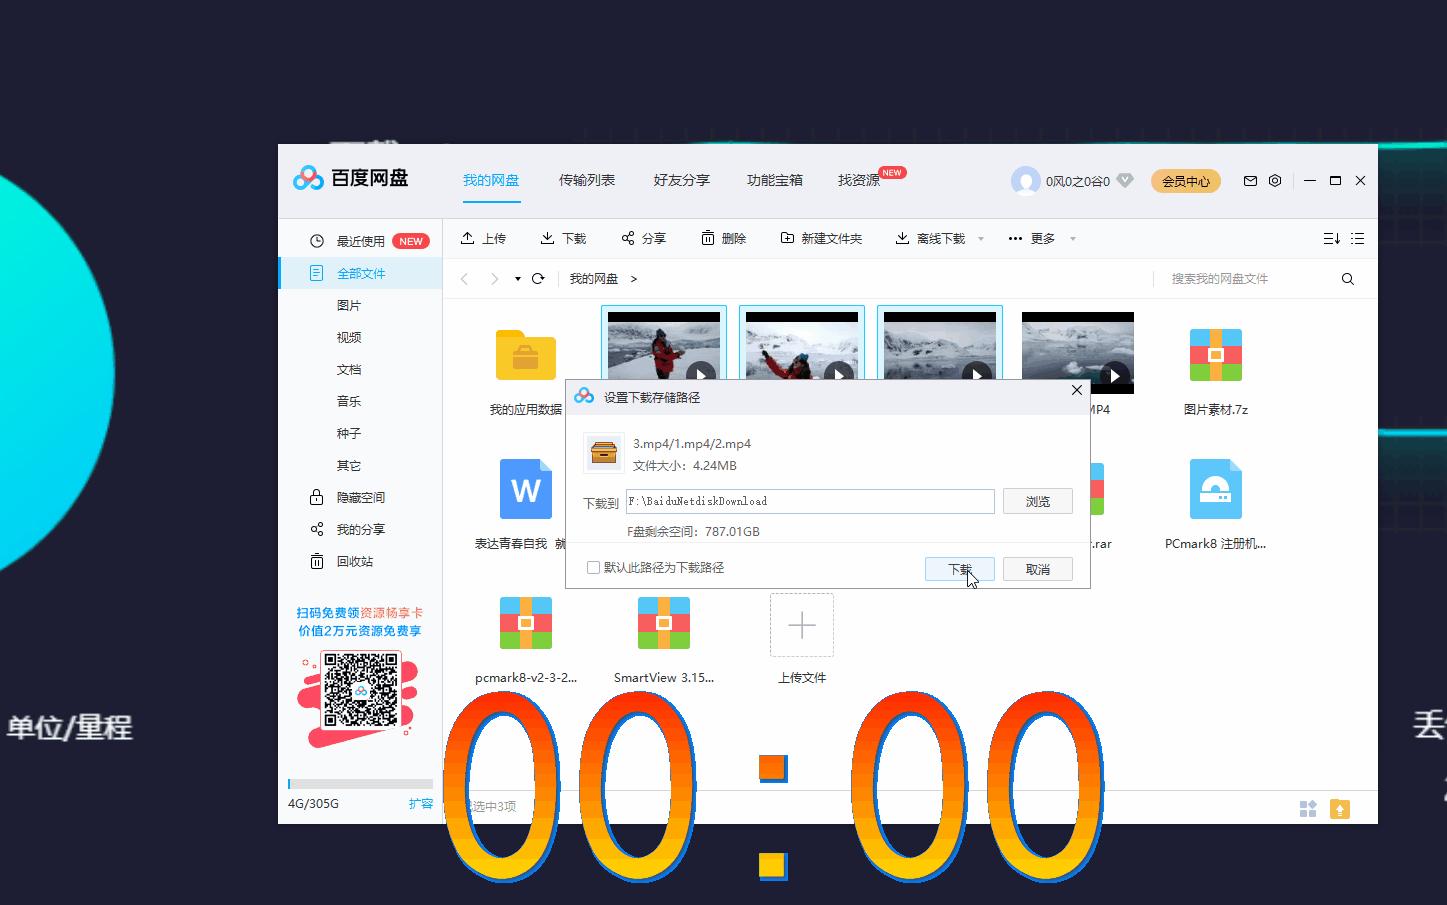Click the download path input field
The width and height of the screenshot is (1447, 905).
[x=810, y=501]
